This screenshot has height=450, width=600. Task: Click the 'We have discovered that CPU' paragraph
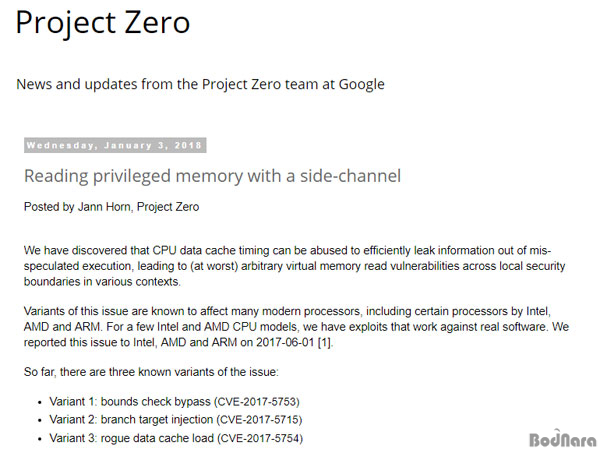[294, 266]
